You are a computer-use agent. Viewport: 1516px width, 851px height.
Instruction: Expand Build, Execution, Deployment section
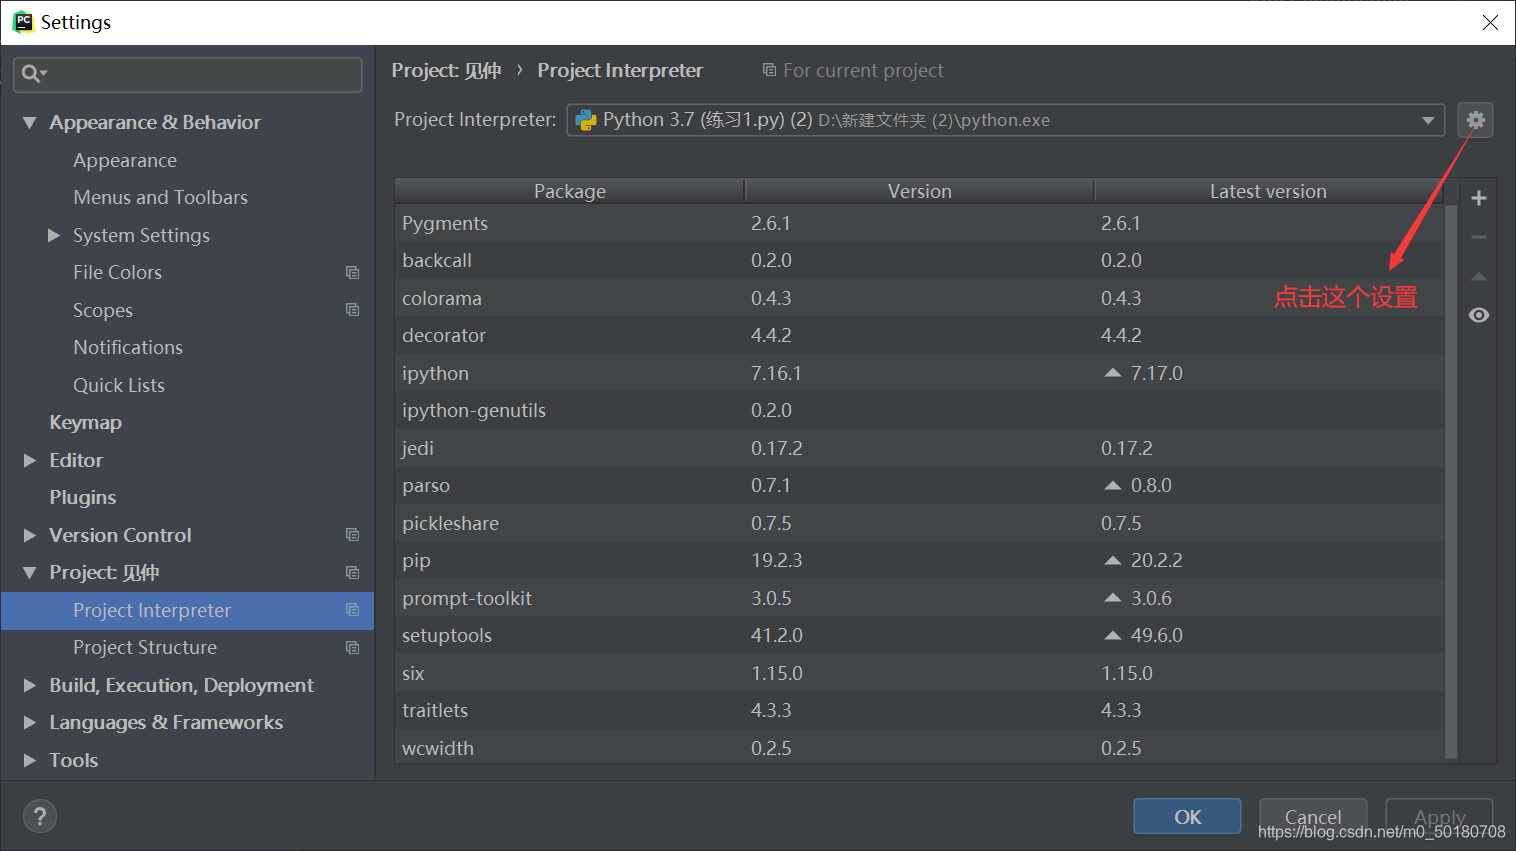tap(29, 685)
